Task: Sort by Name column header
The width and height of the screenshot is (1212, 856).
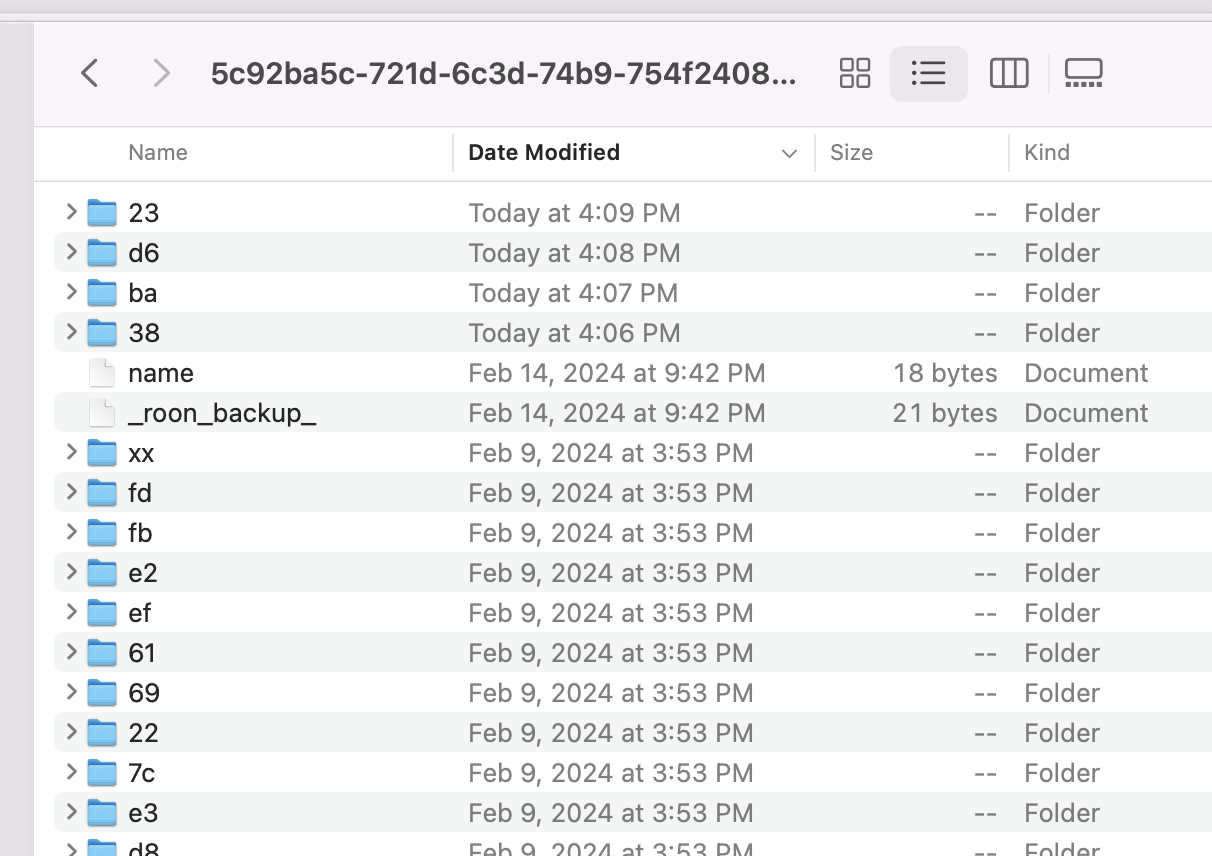Action: pyautogui.click(x=158, y=152)
